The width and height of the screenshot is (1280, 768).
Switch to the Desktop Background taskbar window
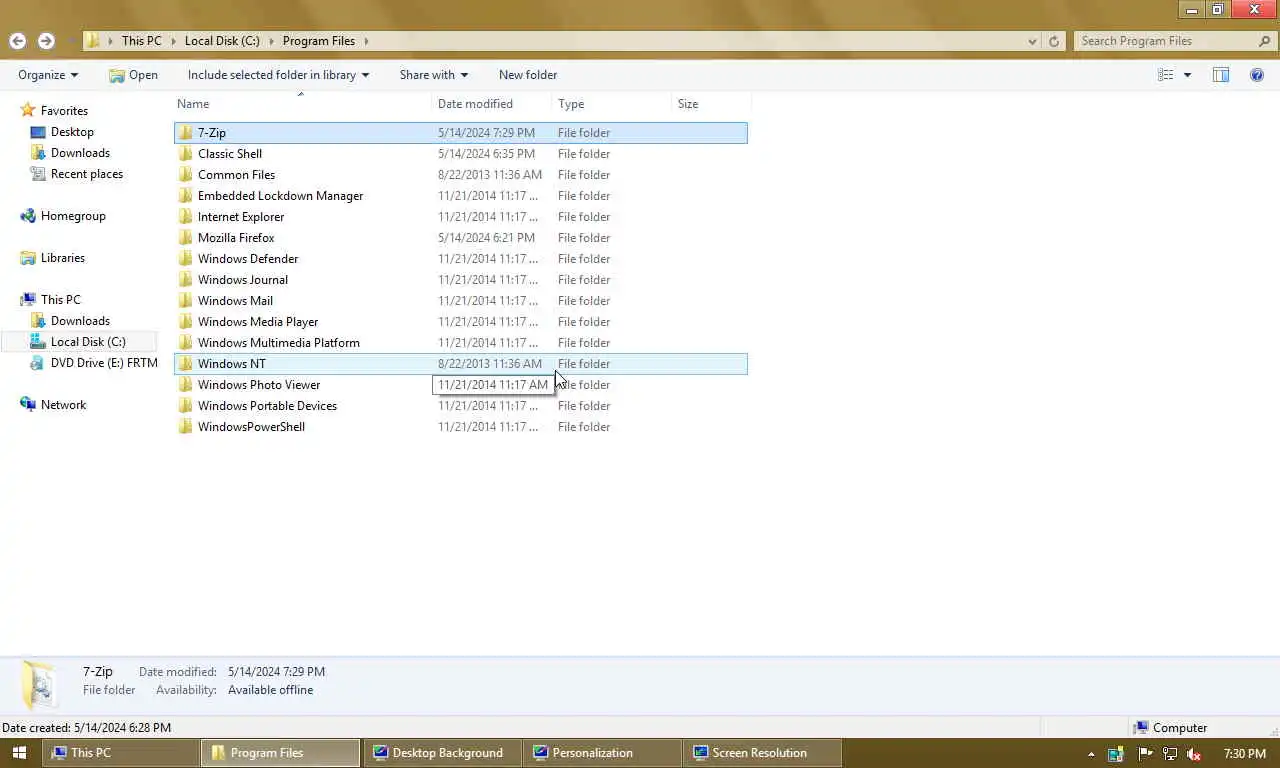click(441, 753)
